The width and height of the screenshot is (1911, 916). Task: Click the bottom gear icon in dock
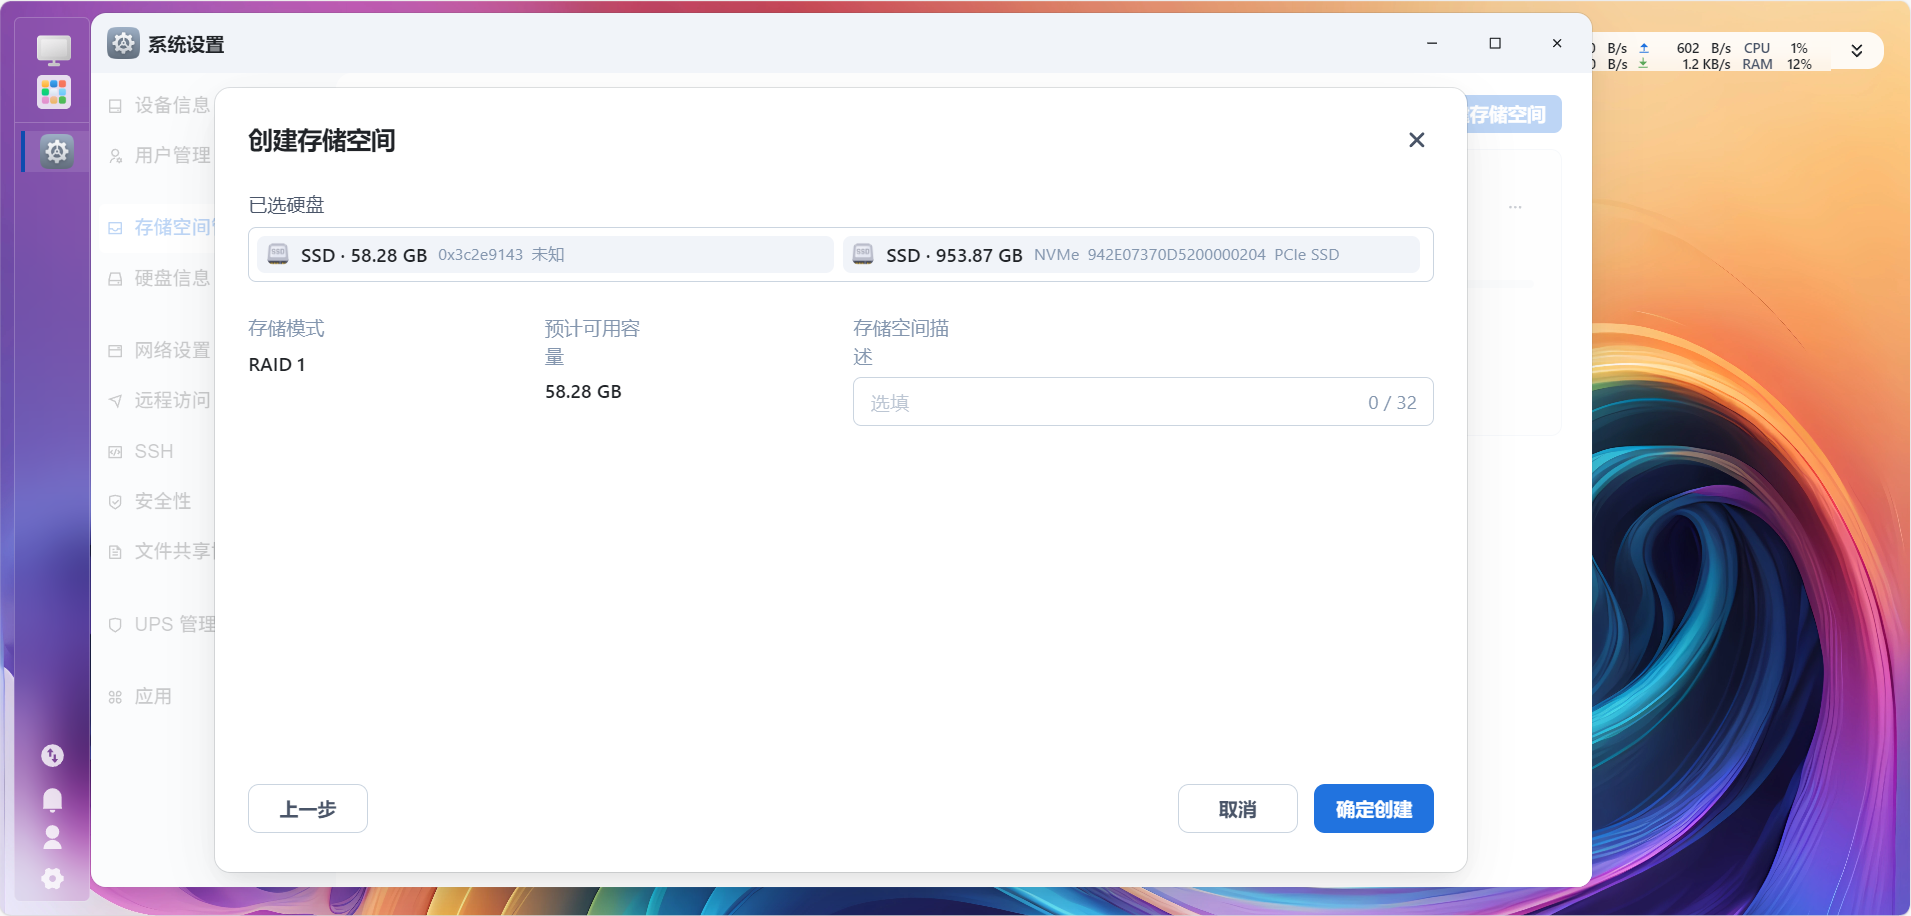53,878
